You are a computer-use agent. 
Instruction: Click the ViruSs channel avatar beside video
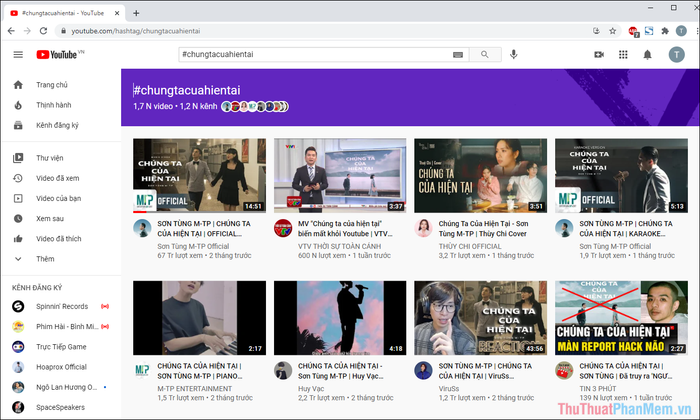pyautogui.click(x=423, y=370)
